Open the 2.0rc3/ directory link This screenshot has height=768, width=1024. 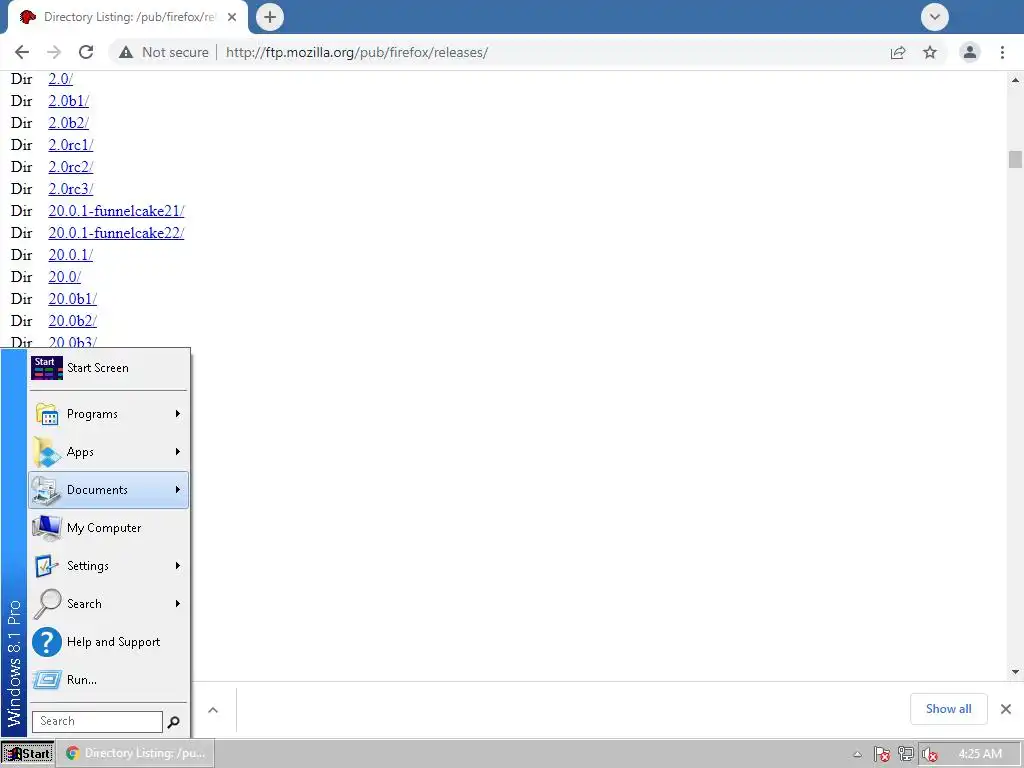coord(71,189)
